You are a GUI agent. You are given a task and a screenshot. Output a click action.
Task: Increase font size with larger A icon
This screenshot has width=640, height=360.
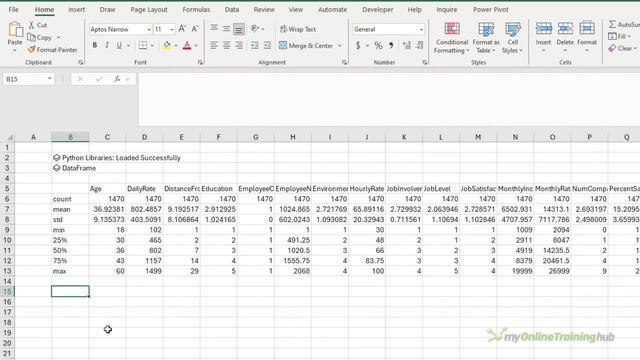click(182, 29)
